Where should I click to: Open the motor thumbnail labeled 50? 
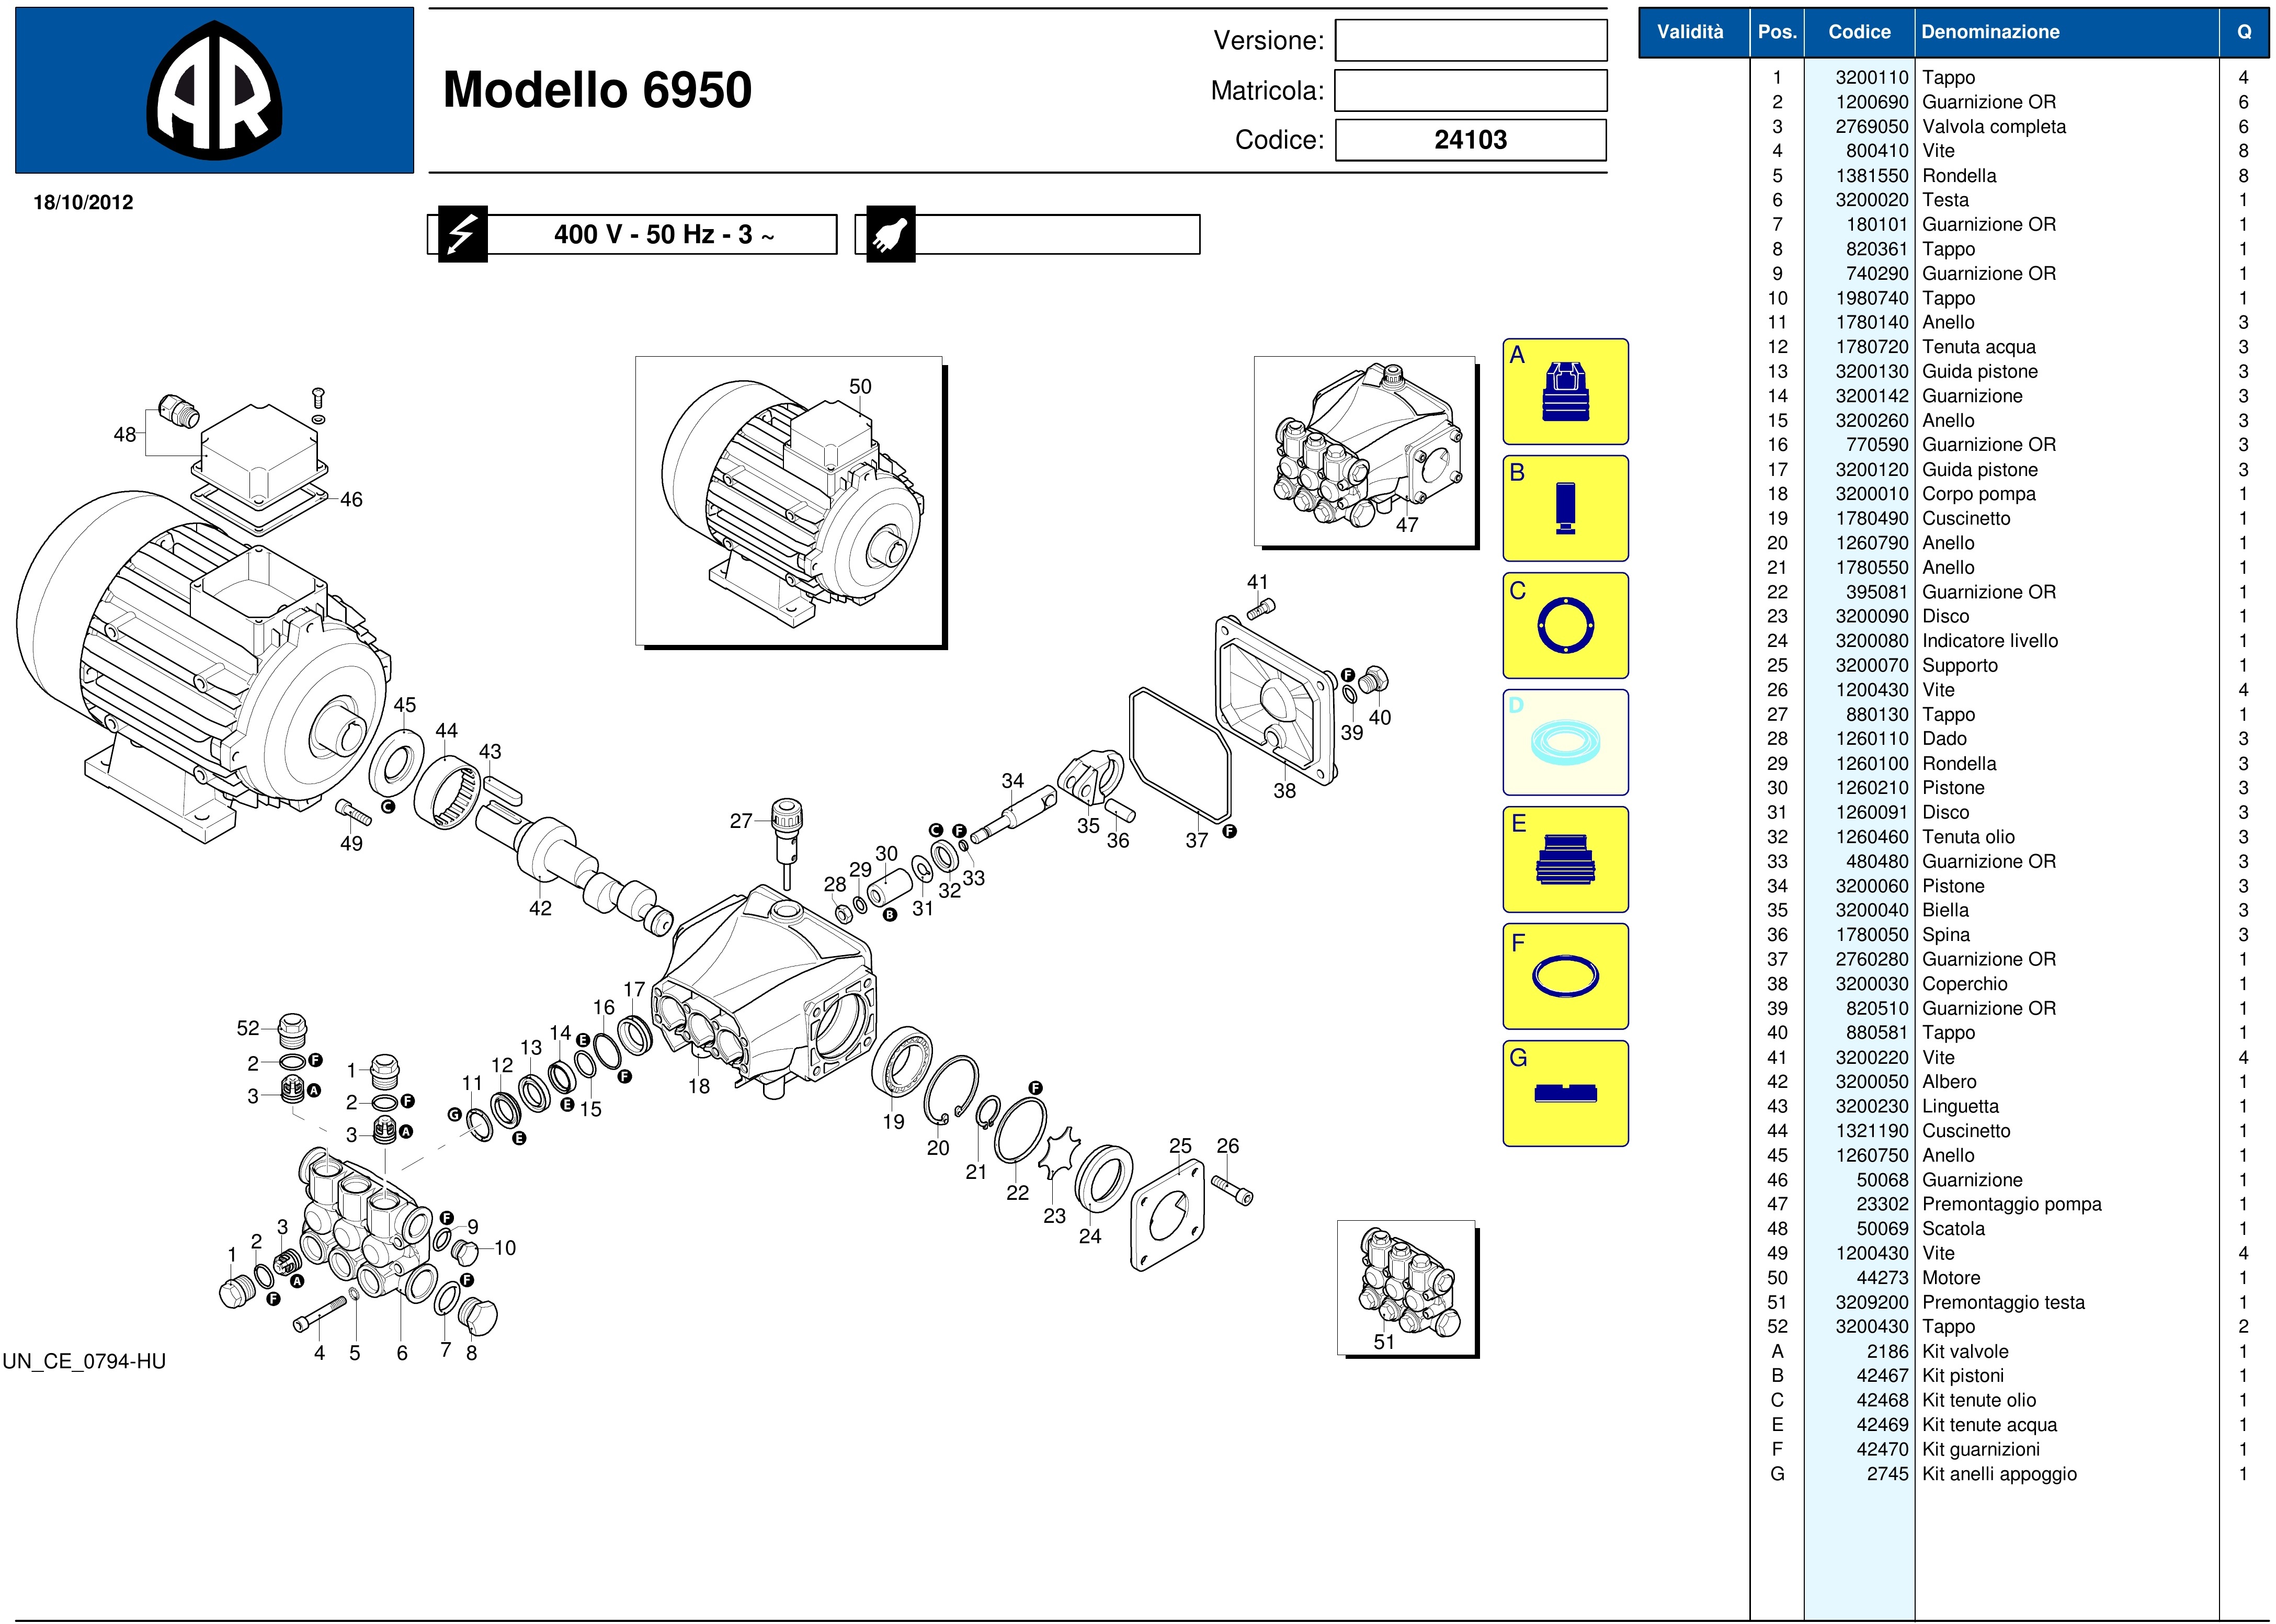[x=788, y=500]
